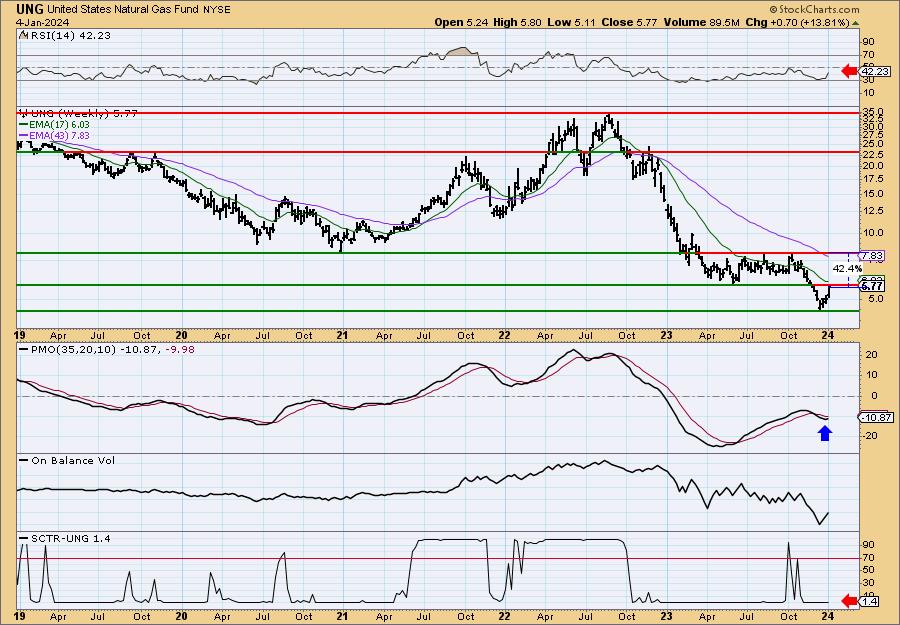Click the UNG ticker symbol in the header
This screenshot has height=625, width=900.
[x=30, y=9]
